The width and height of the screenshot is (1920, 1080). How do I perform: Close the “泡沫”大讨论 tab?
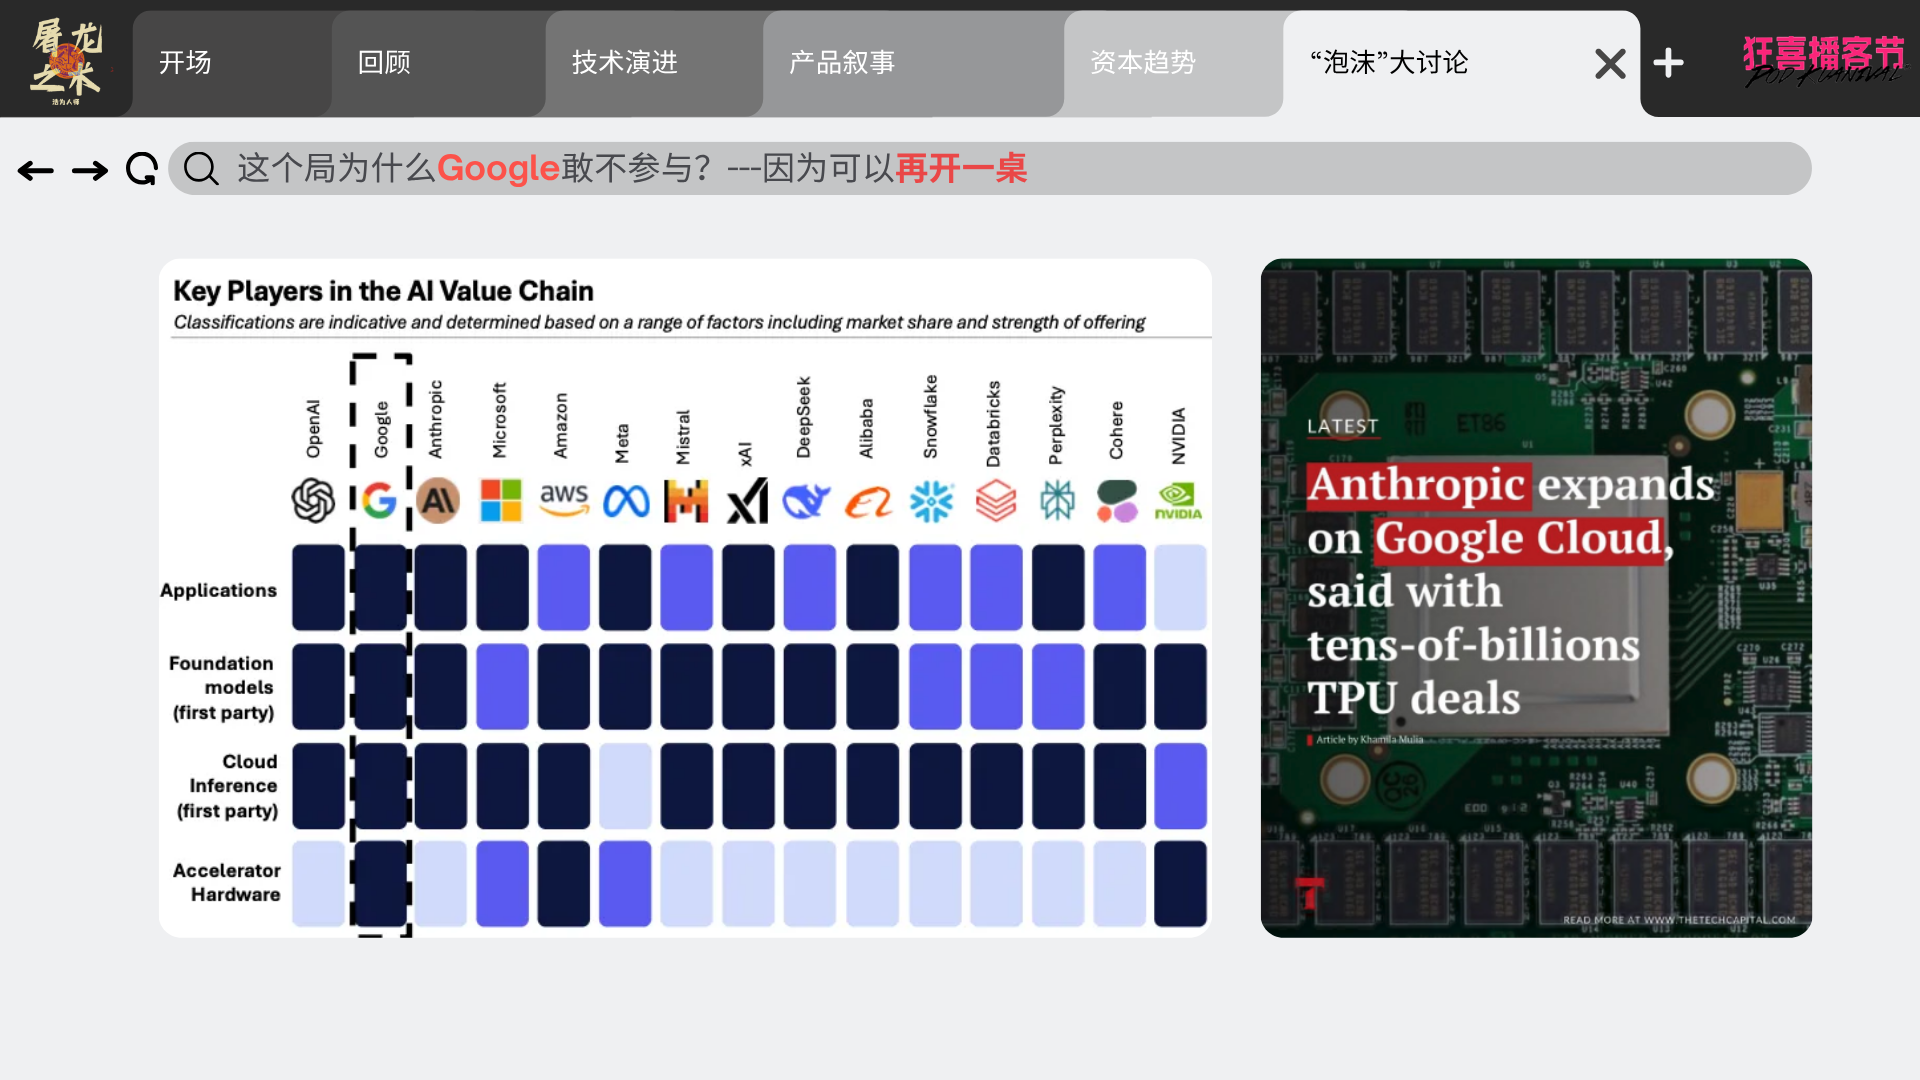(x=1610, y=64)
